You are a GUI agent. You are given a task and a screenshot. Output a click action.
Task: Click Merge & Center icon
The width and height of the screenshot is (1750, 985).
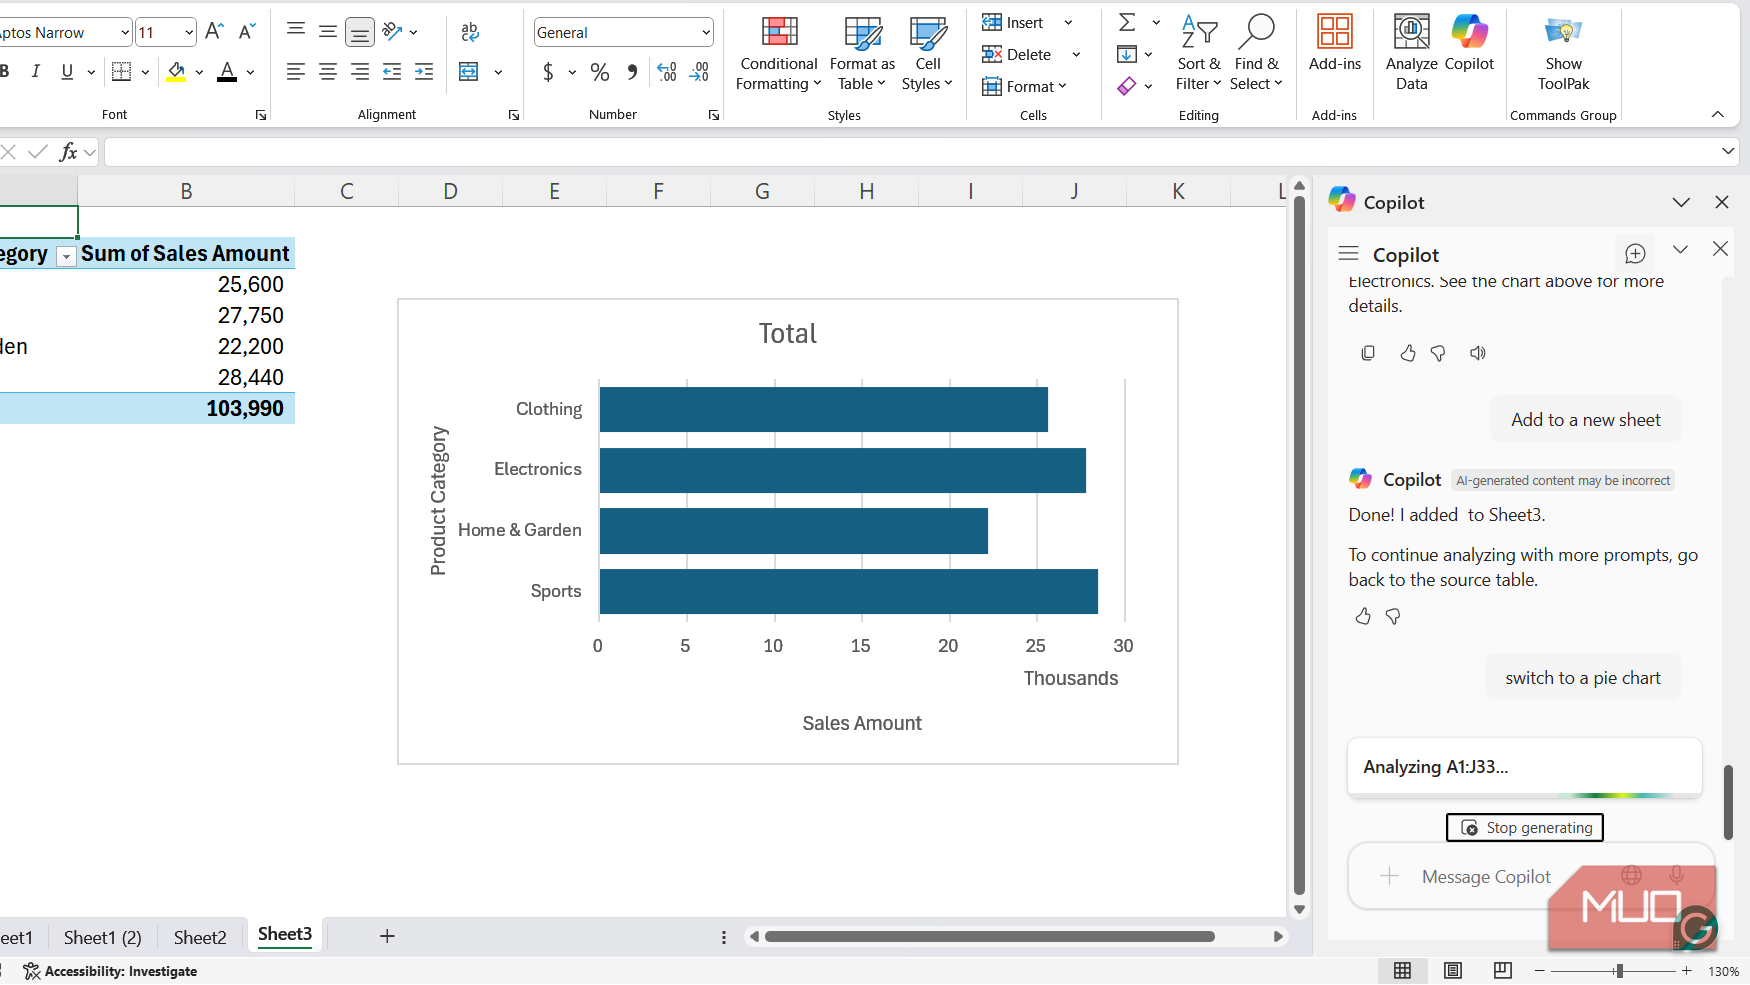click(469, 71)
